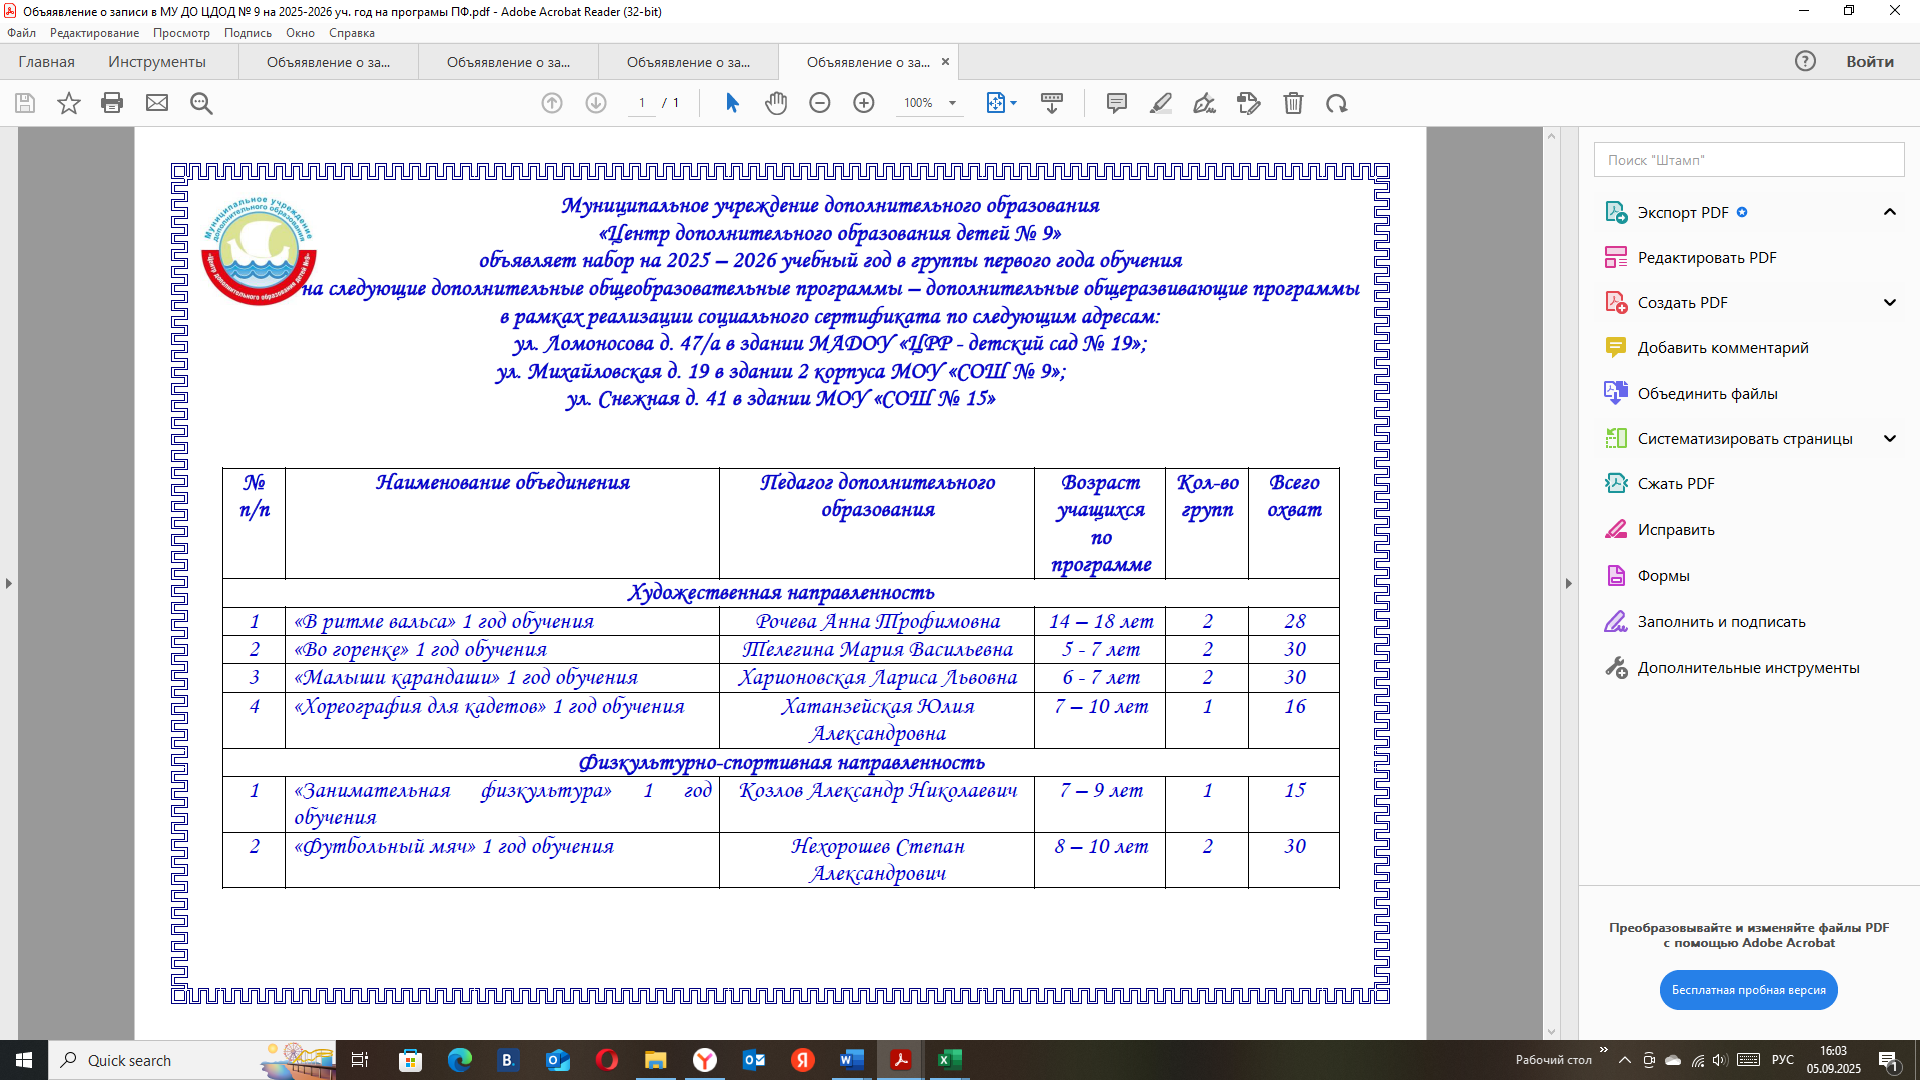1920x1080 pixels.
Task: Add a sticky note comment
Action: click(x=1117, y=103)
